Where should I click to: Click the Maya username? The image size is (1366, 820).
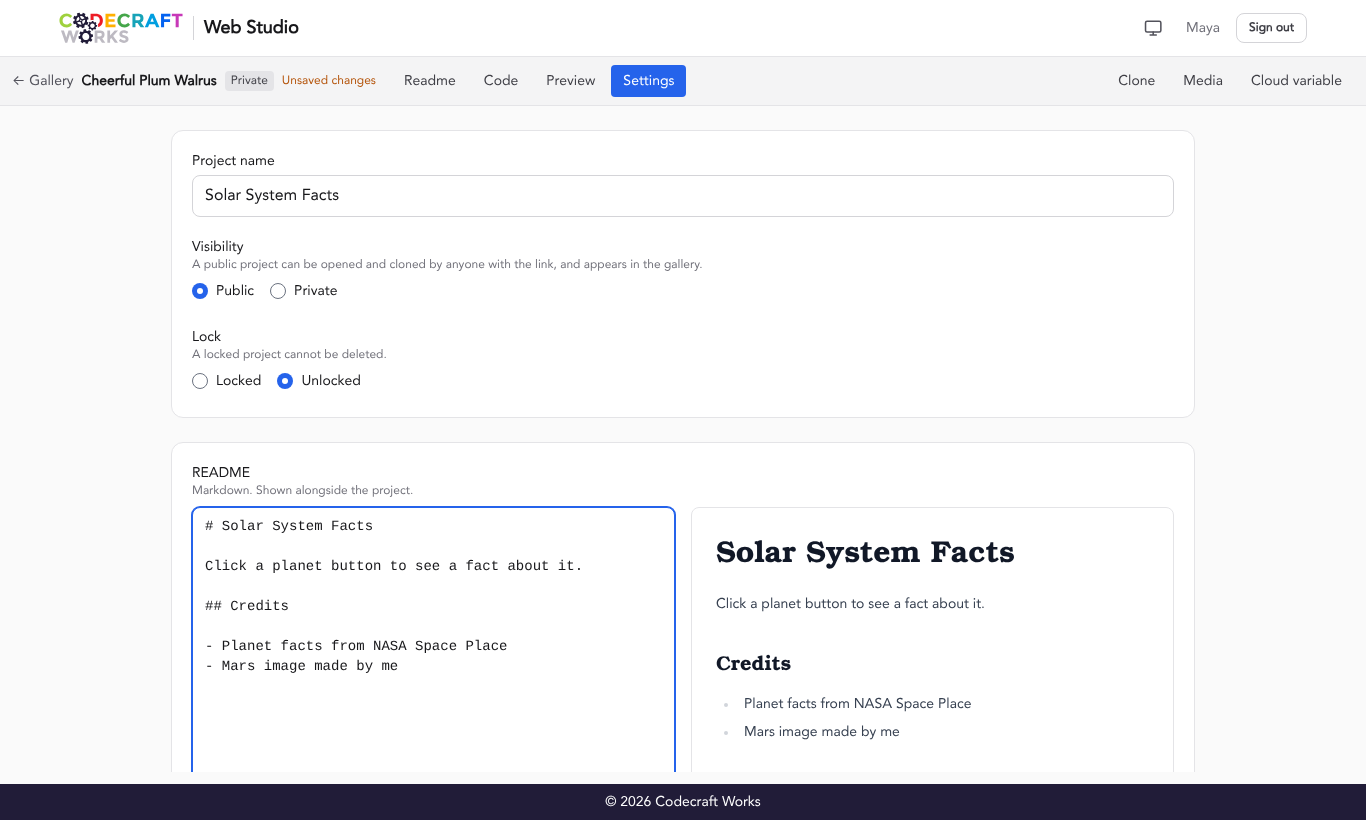[1203, 28]
